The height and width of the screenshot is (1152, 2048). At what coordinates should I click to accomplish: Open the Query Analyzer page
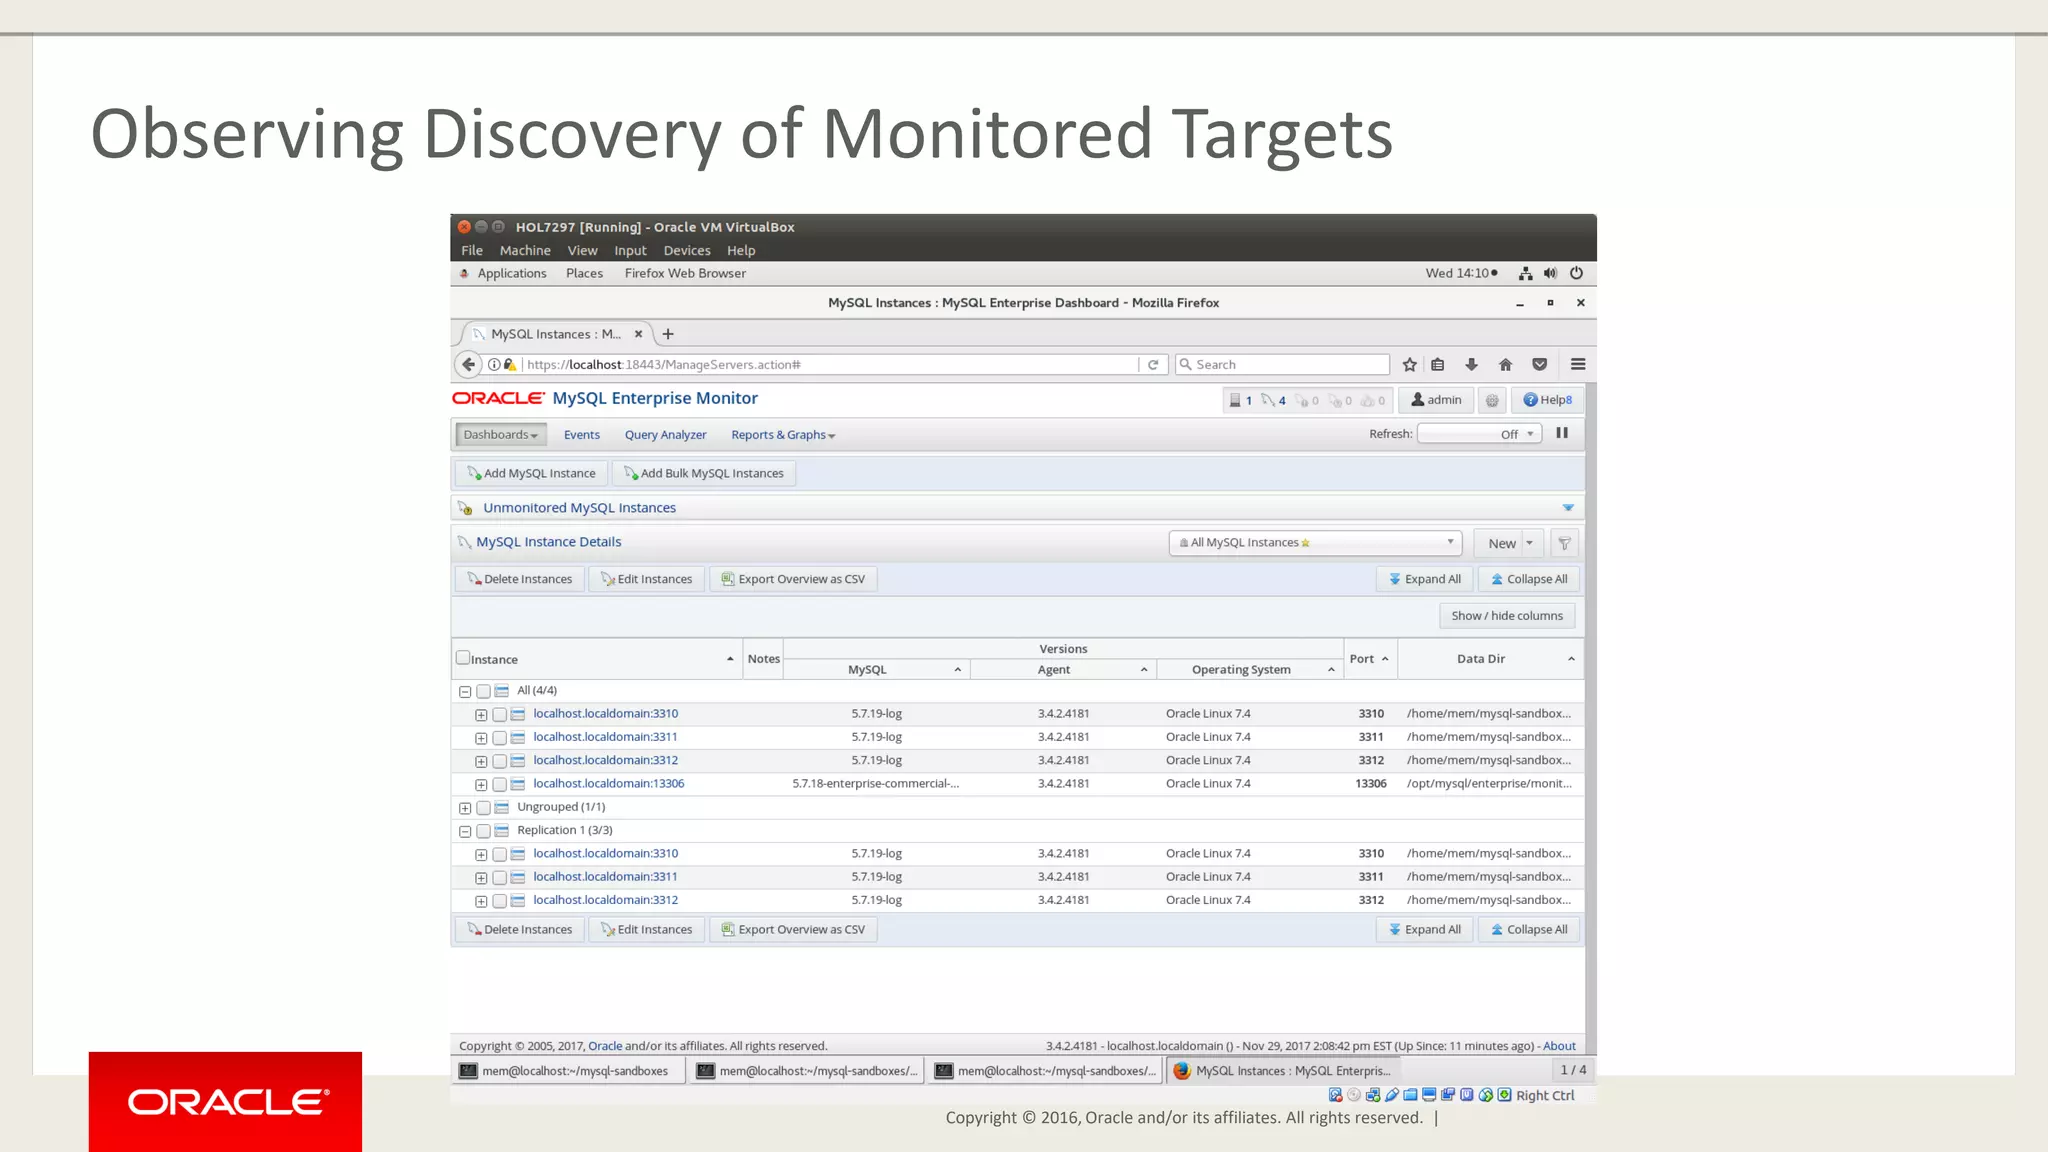[665, 435]
